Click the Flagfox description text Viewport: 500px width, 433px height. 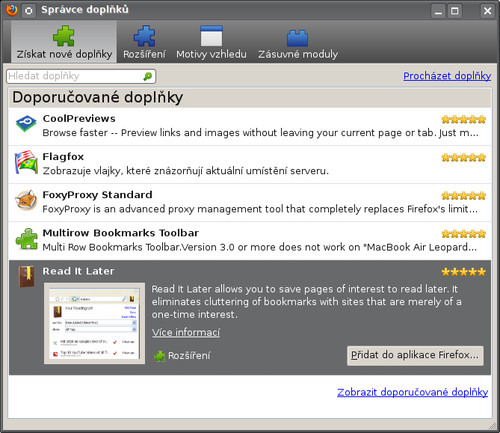(x=186, y=171)
